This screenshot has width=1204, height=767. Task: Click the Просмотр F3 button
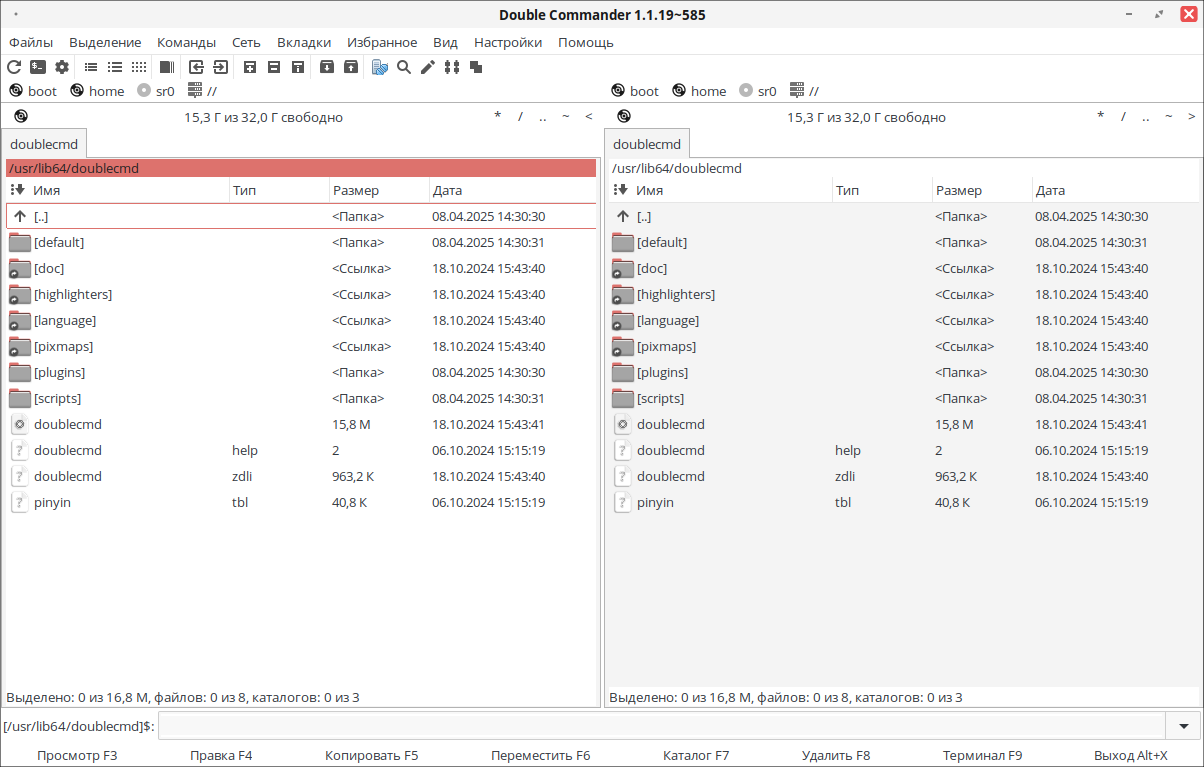pyautogui.click(x=77, y=756)
